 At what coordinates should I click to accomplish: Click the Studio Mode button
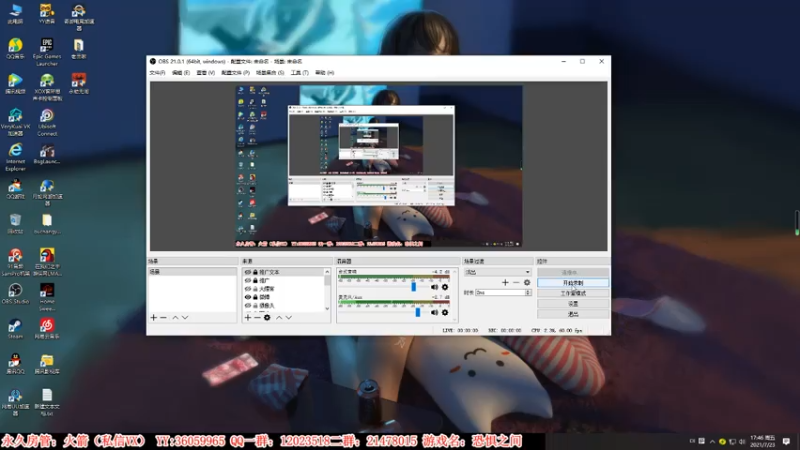point(573,293)
